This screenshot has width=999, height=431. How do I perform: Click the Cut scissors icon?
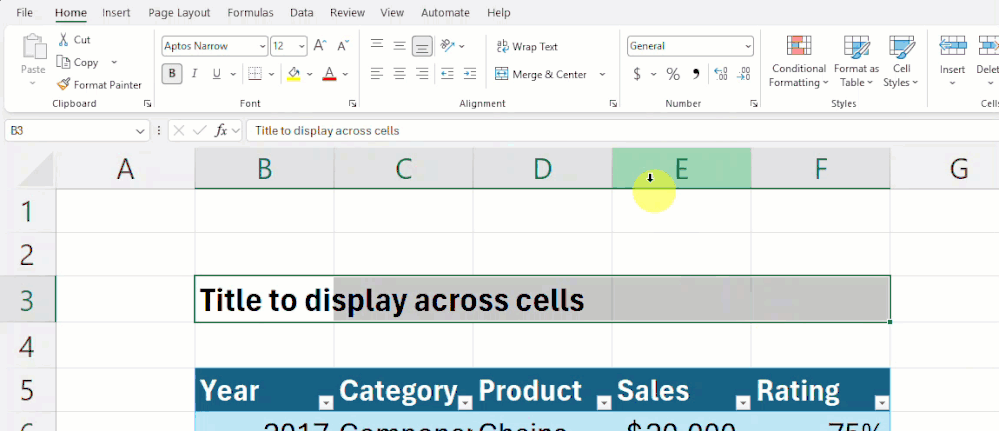pyautogui.click(x=63, y=40)
